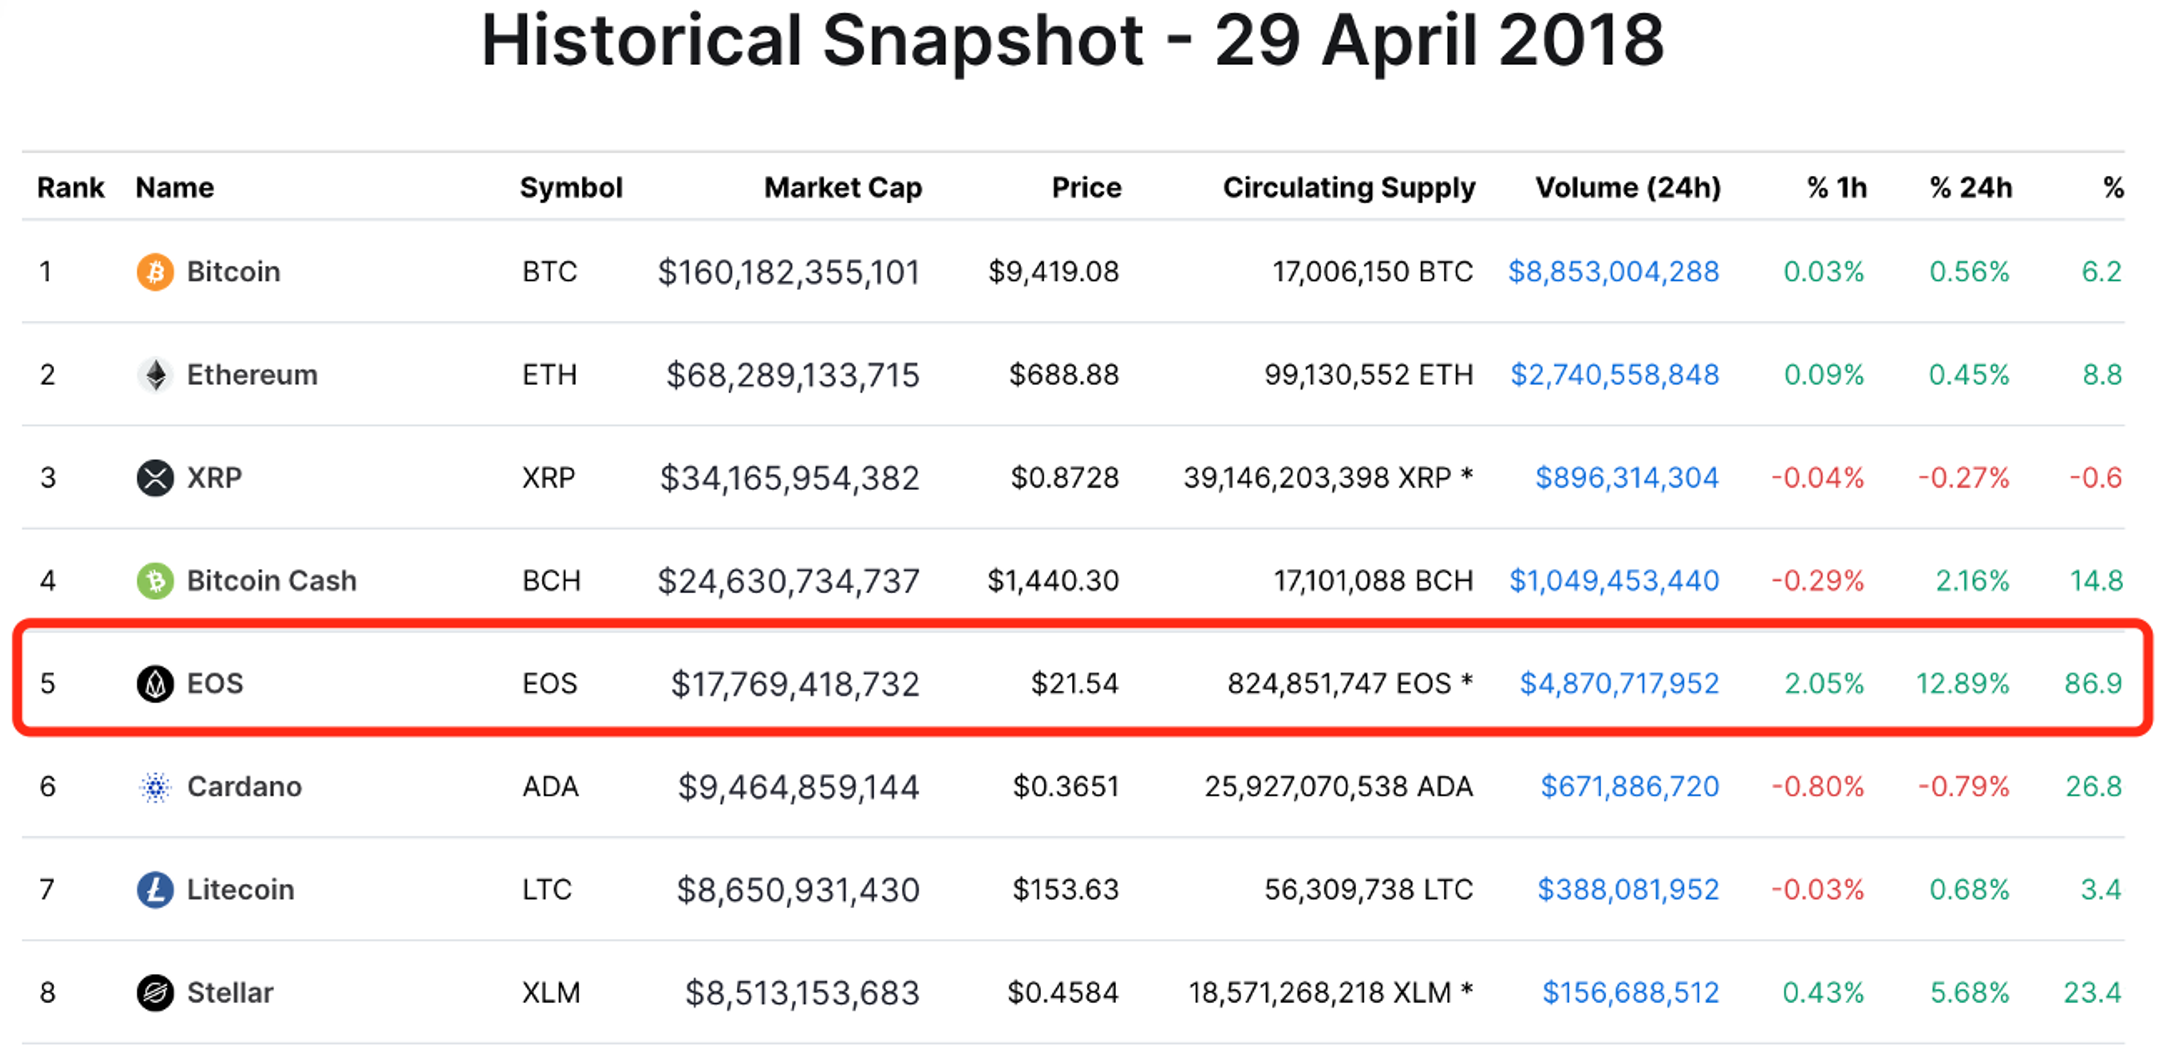Image resolution: width=2164 pixels, height=1060 pixels.
Task: Sort by Volume (24h) column header
Action: point(1627,187)
